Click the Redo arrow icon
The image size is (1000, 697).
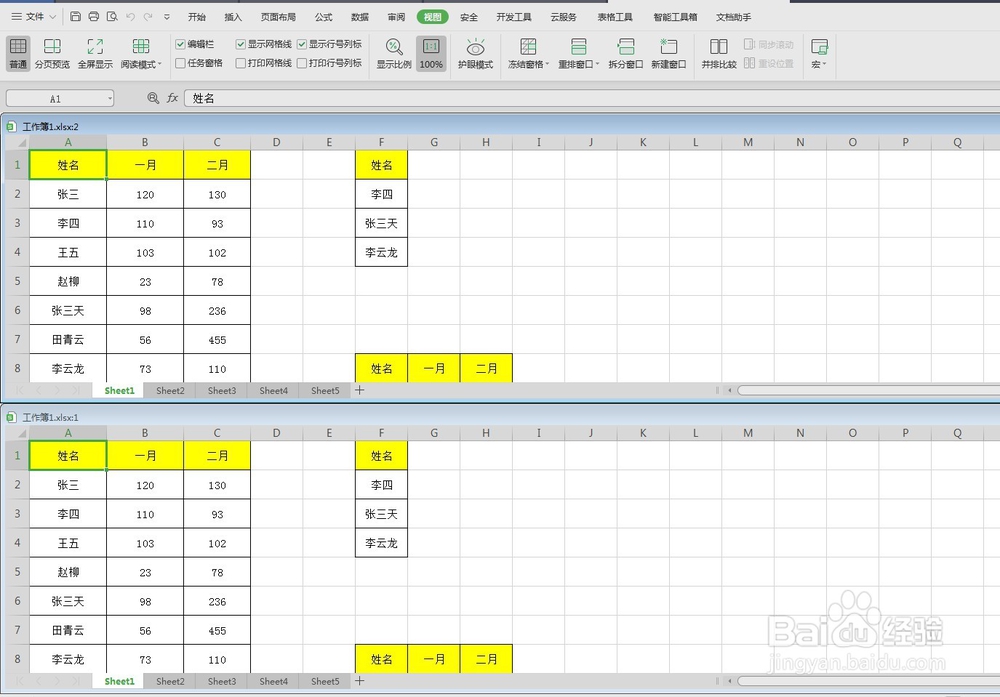(148, 17)
